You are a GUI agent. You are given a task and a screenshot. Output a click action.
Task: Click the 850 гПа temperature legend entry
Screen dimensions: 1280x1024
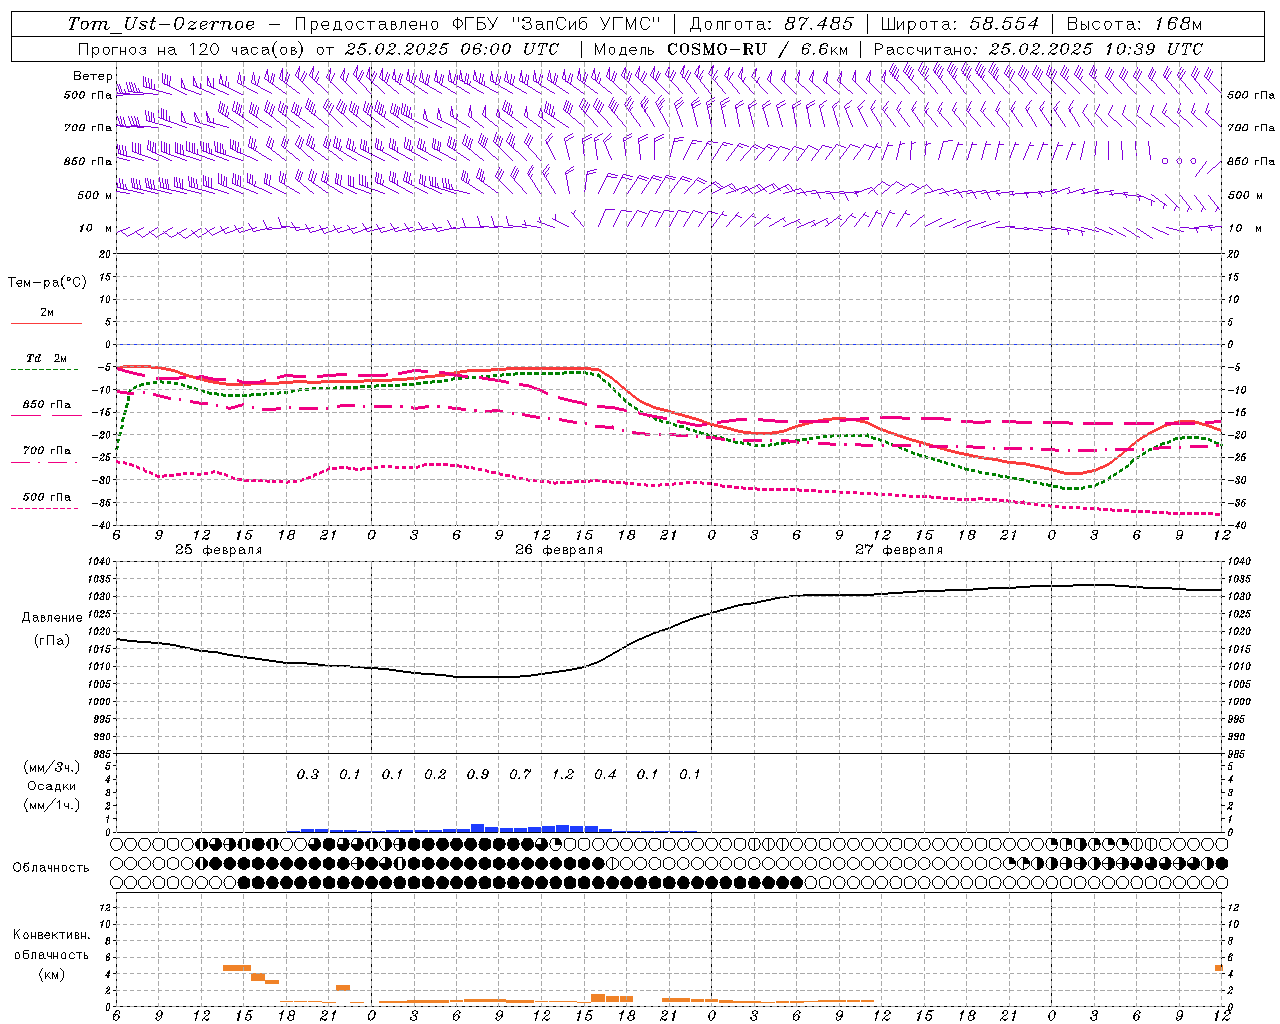(46, 405)
